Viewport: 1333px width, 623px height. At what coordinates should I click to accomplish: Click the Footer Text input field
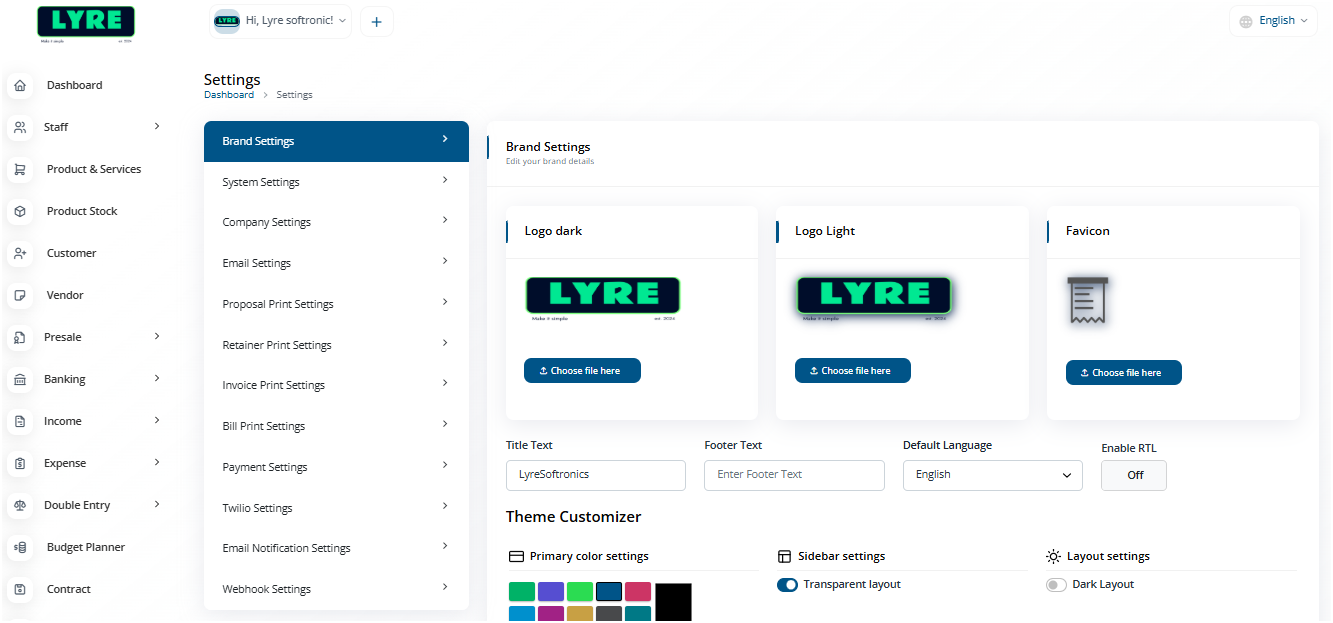[x=794, y=475]
